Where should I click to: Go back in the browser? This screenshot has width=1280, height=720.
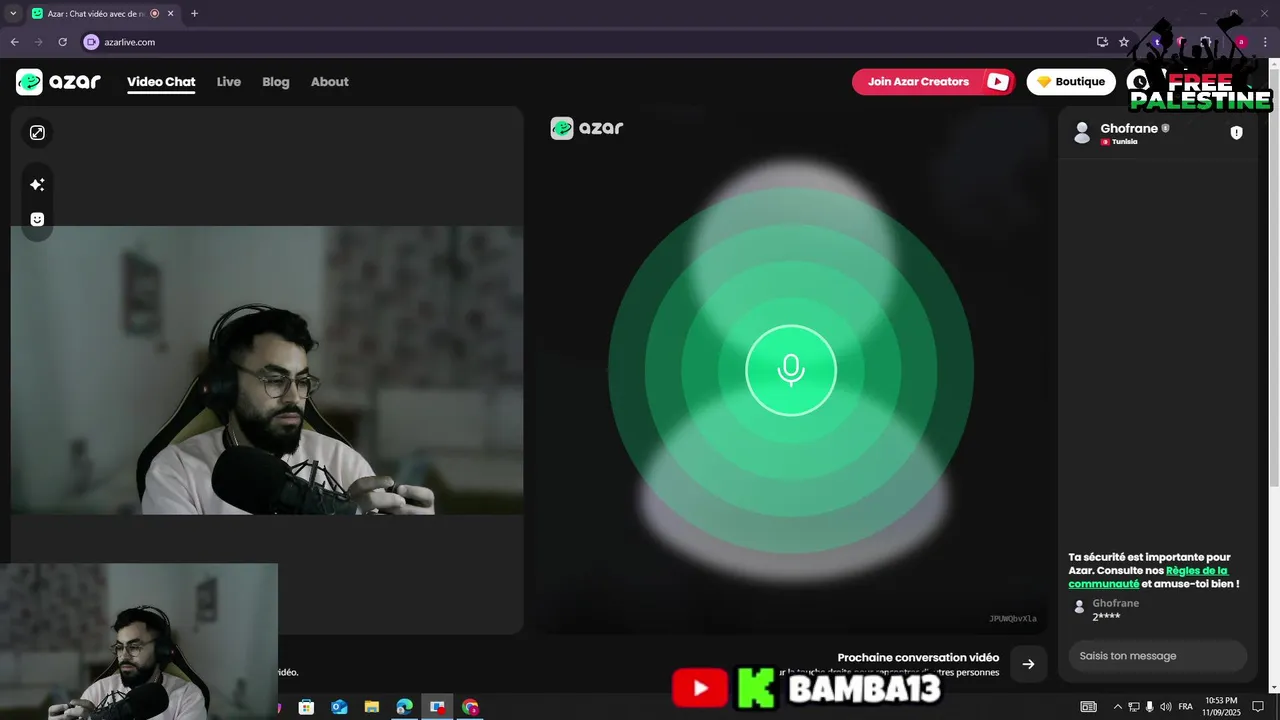14,42
